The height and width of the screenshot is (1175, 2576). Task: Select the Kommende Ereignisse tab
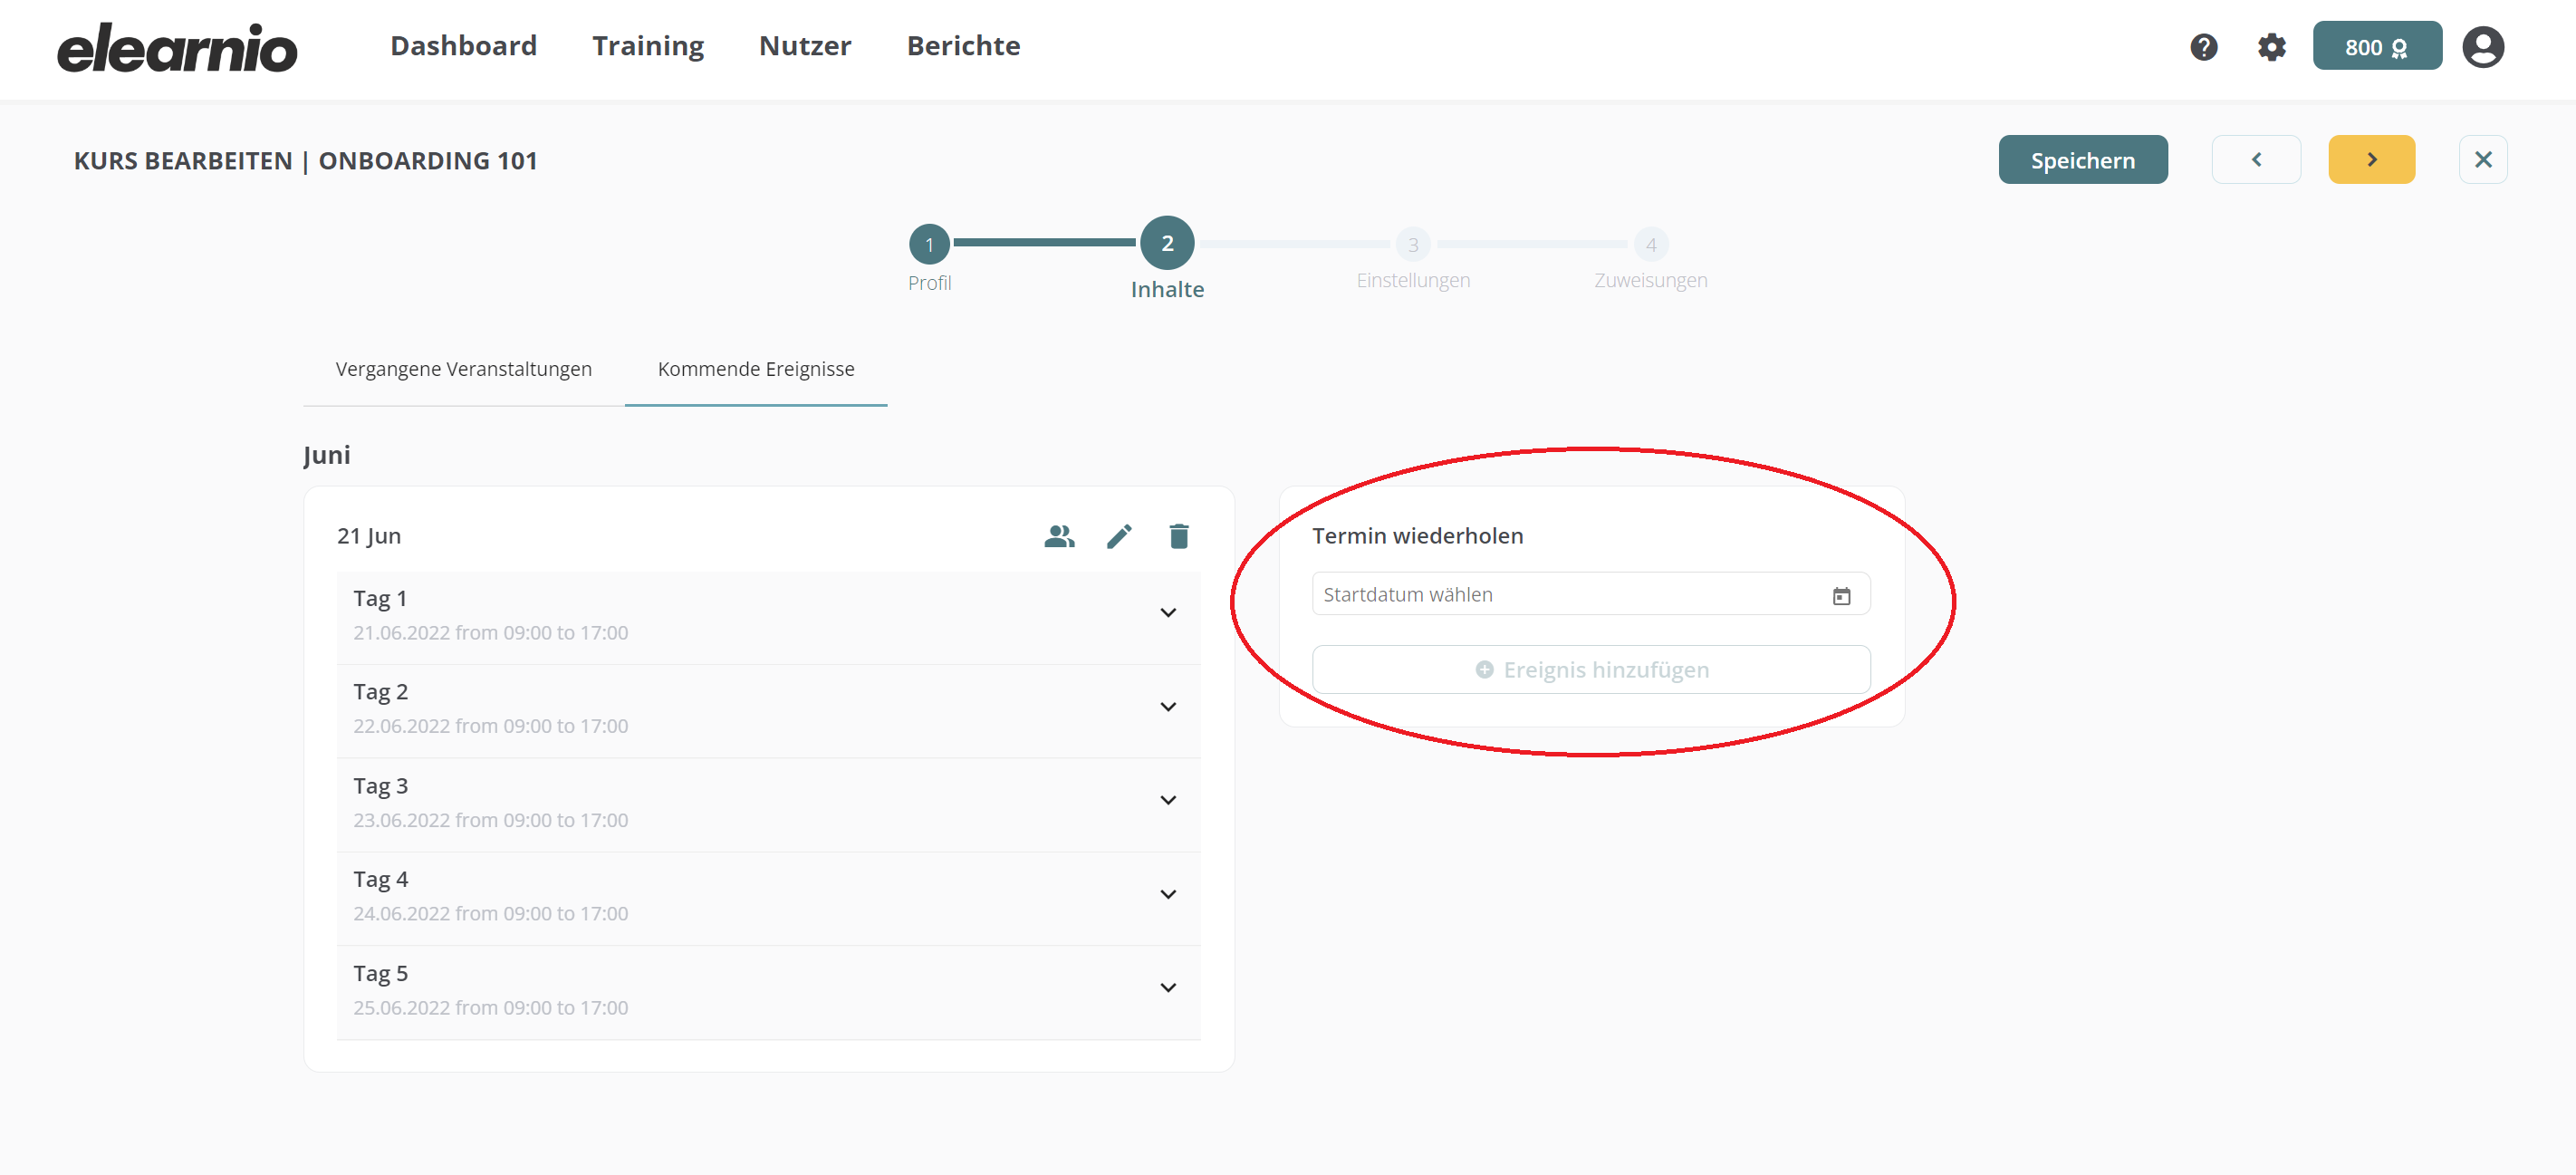[x=756, y=369]
